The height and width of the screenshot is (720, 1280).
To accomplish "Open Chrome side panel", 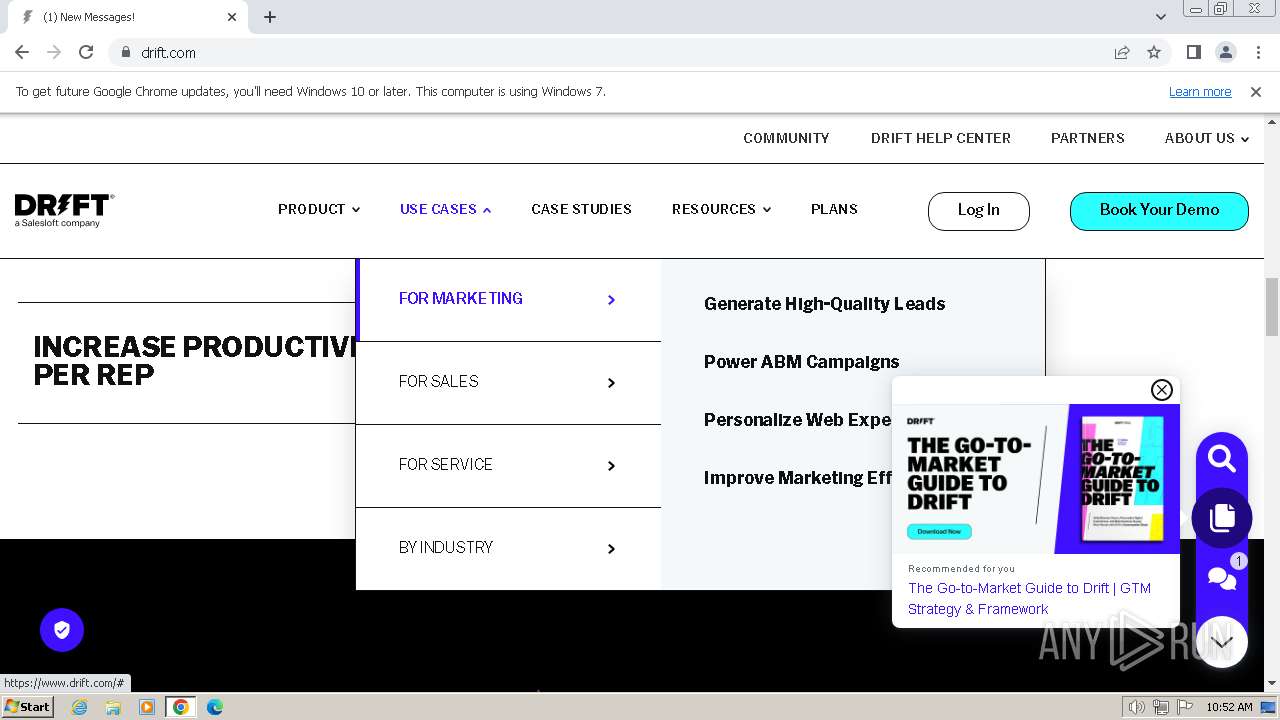I will pyautogui.click(x=1193, y=52).
